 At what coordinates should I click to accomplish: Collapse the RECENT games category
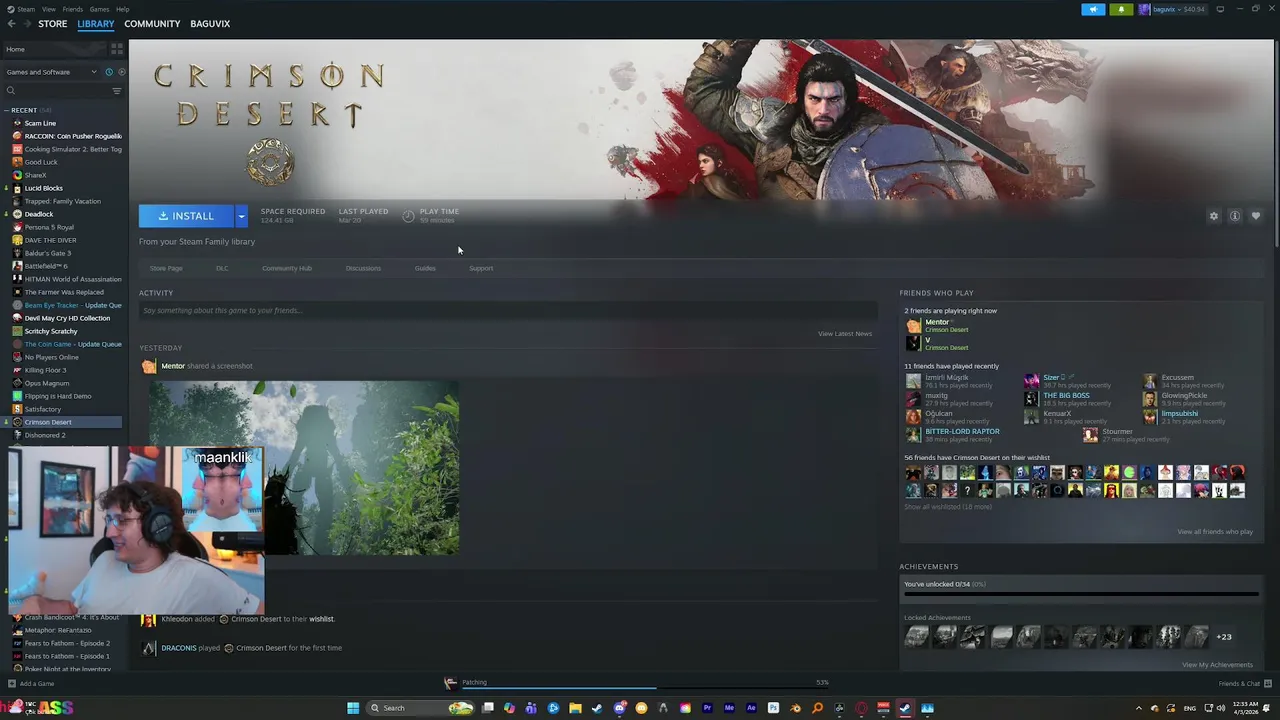click(x=6, y=110)
